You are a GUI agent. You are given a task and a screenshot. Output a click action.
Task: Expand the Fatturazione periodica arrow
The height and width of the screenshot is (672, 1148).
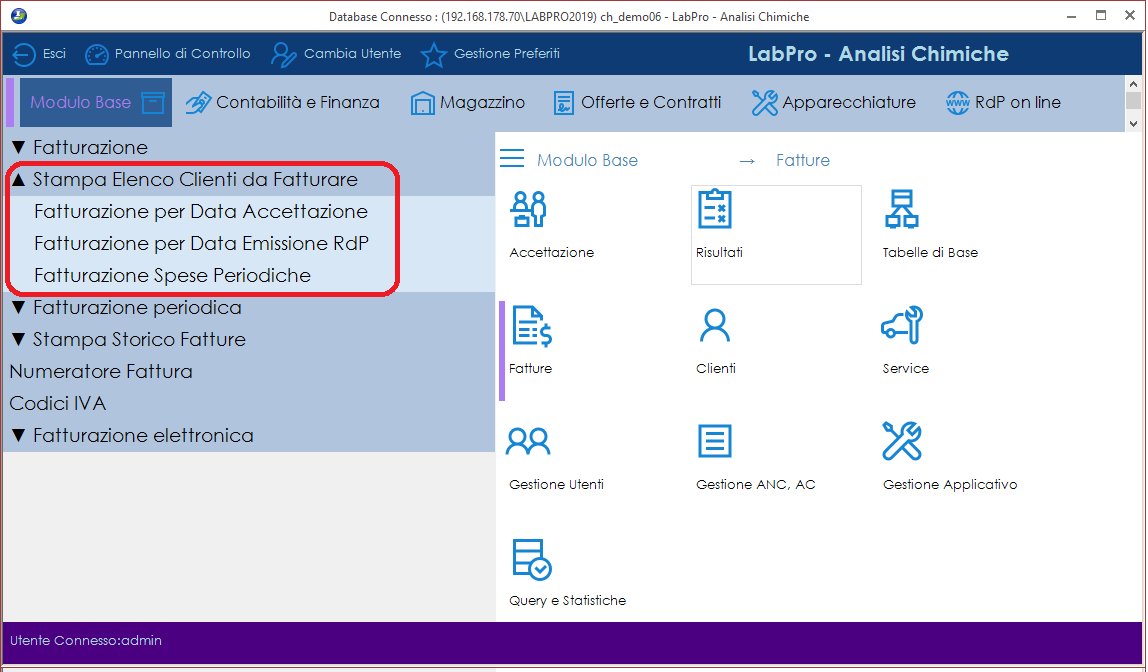coord(19,307)
